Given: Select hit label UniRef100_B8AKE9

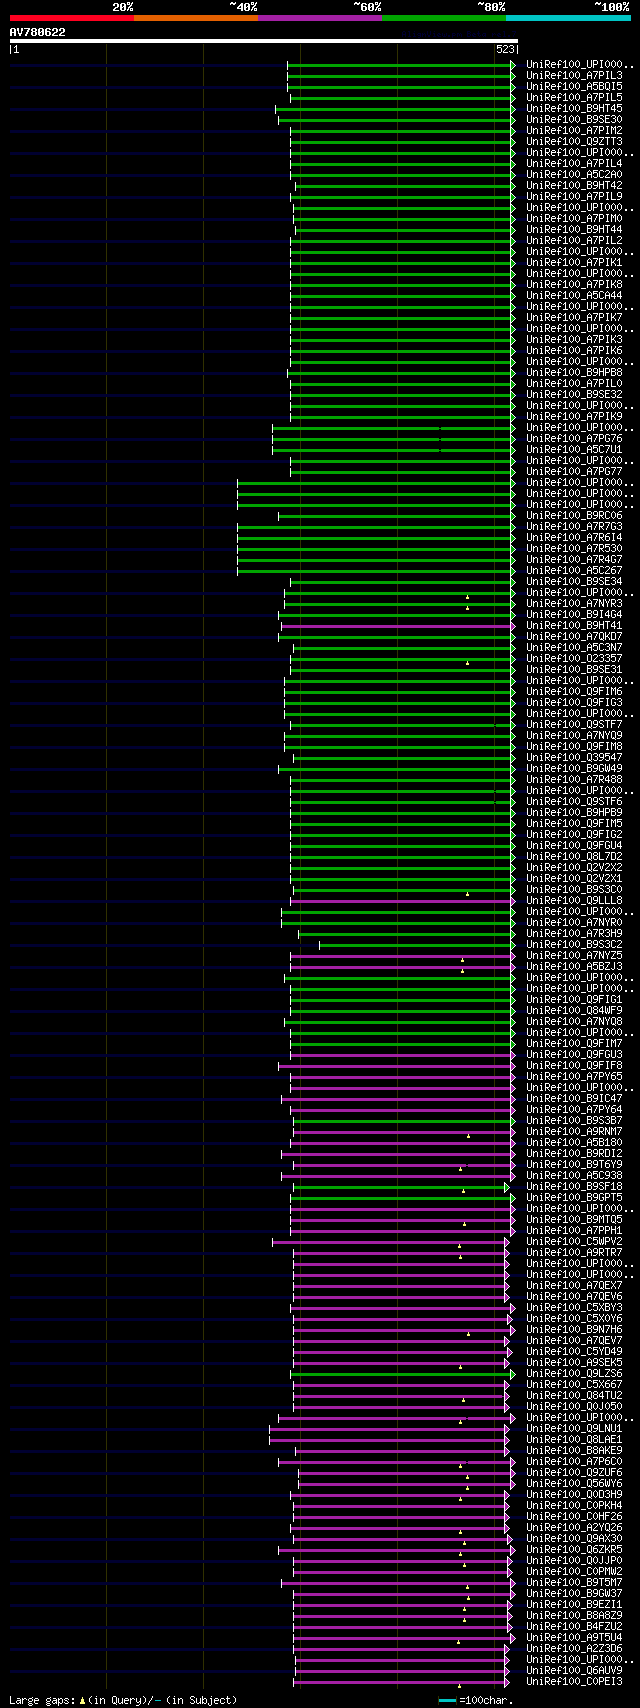Looking at the screenshot, I should coord(574,1450).
